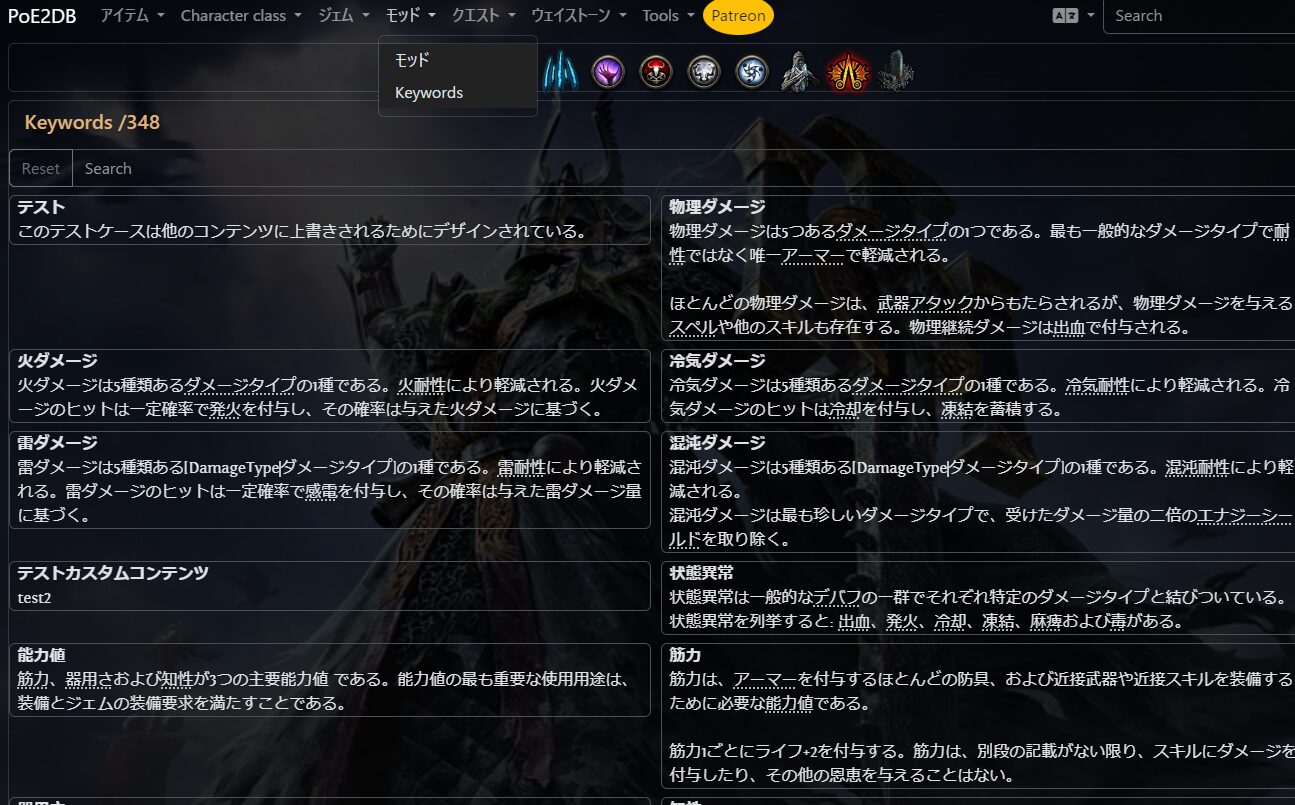This screenshot has width=1295, height=805.
Task: Select the white beast head medallion icon
Action: [x=703, y=71]
